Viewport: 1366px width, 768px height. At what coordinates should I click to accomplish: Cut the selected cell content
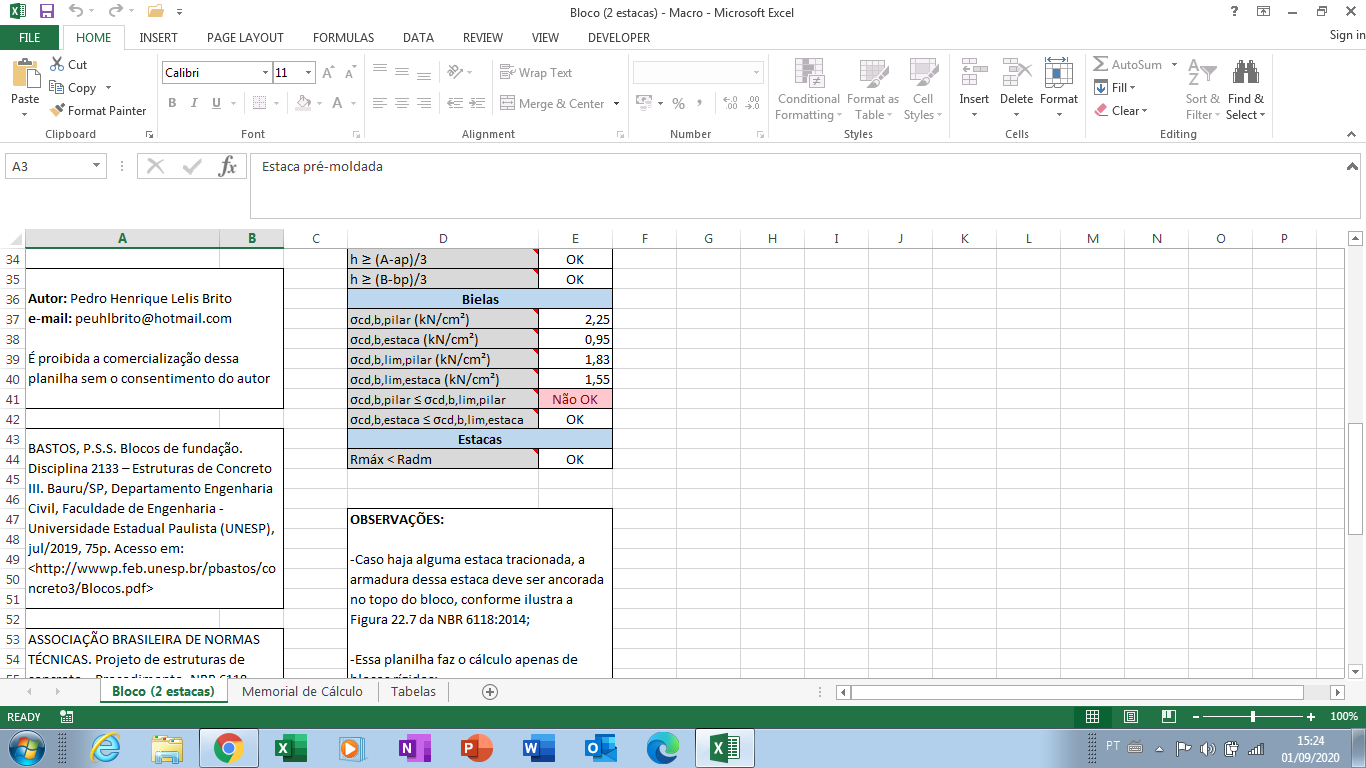(68, 64)
